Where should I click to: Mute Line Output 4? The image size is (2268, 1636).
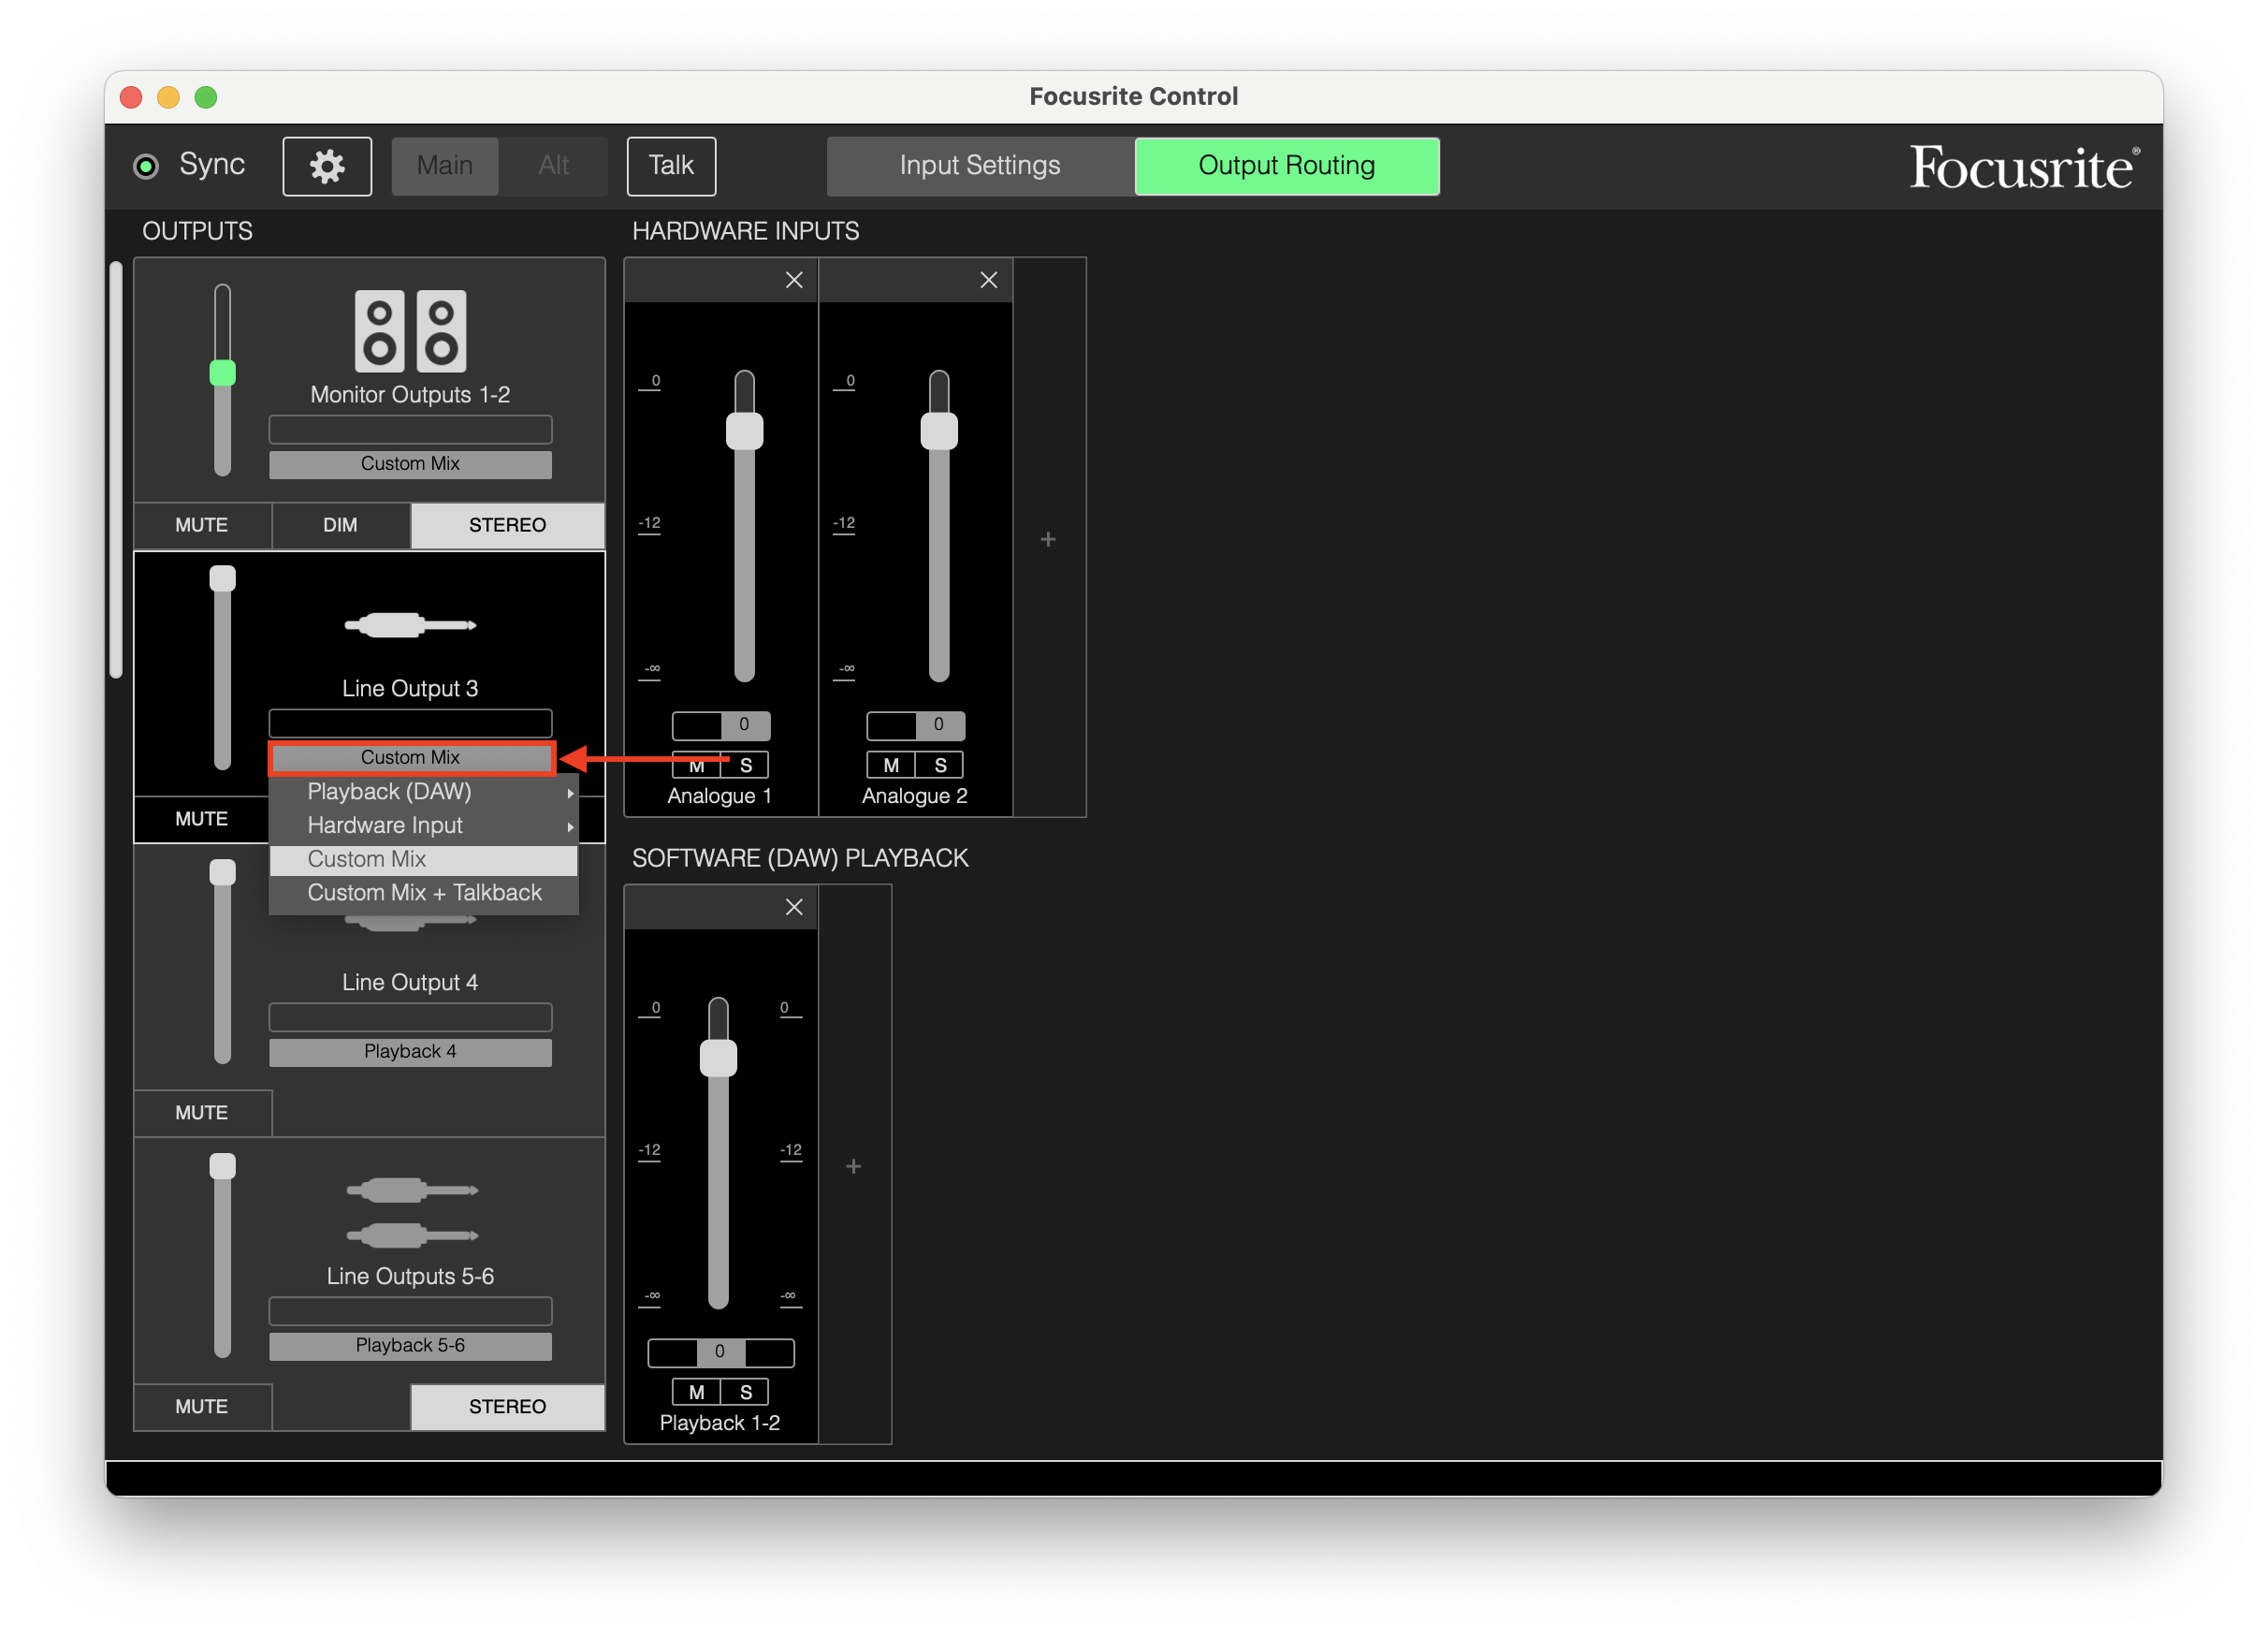tap(202, 1113)
